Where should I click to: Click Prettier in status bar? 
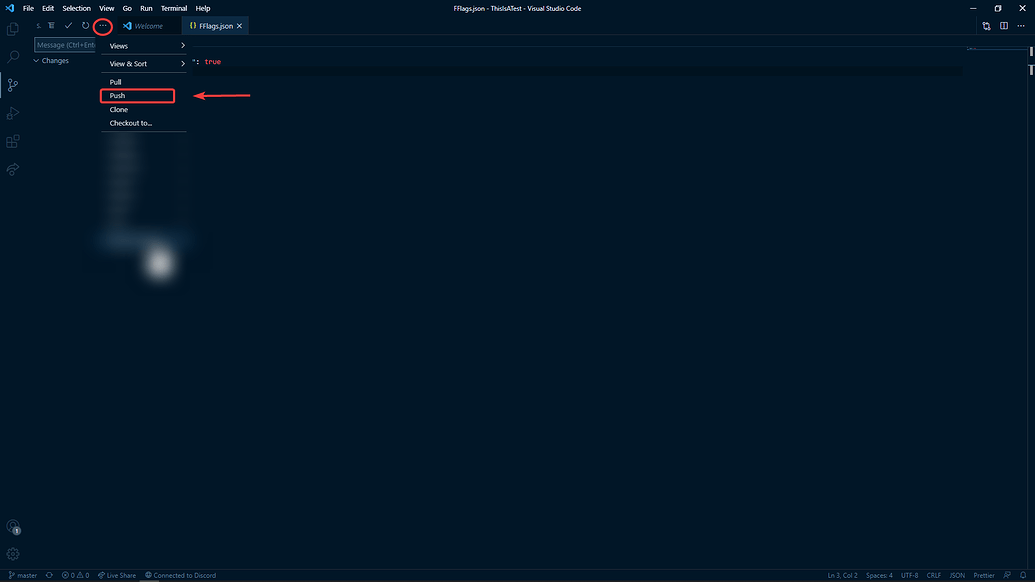tap(984, 575)
